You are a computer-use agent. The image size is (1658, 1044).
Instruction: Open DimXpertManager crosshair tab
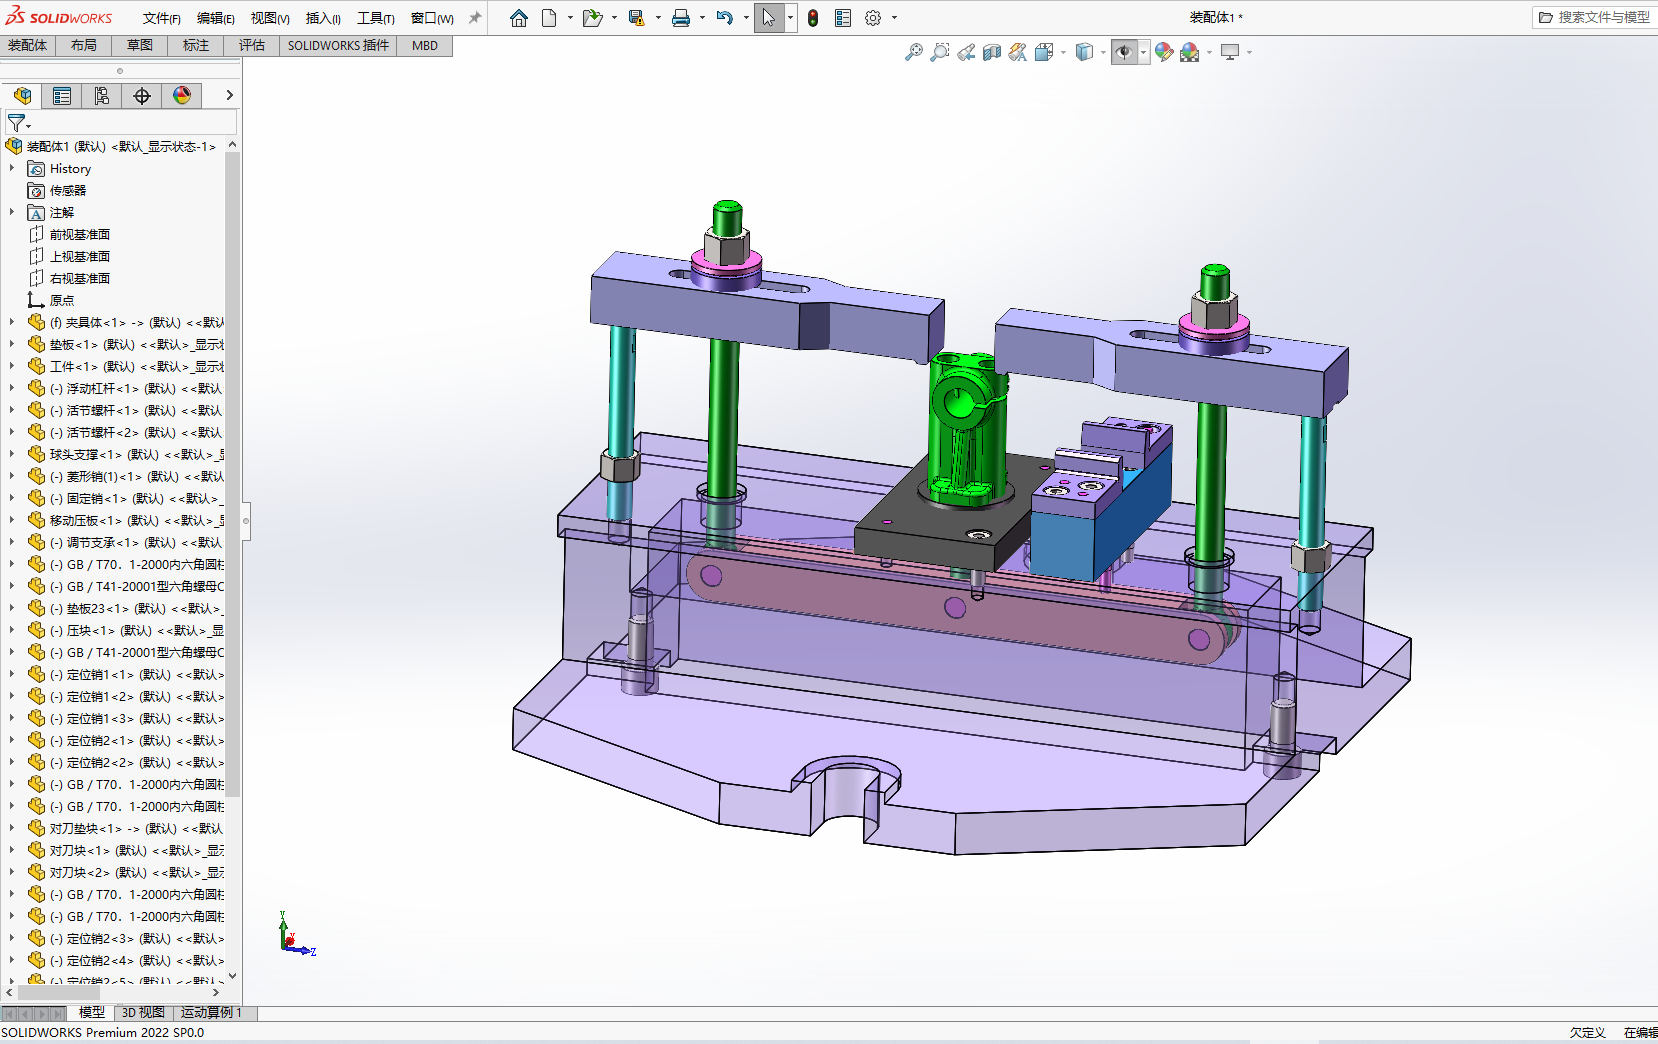(142, 95)
